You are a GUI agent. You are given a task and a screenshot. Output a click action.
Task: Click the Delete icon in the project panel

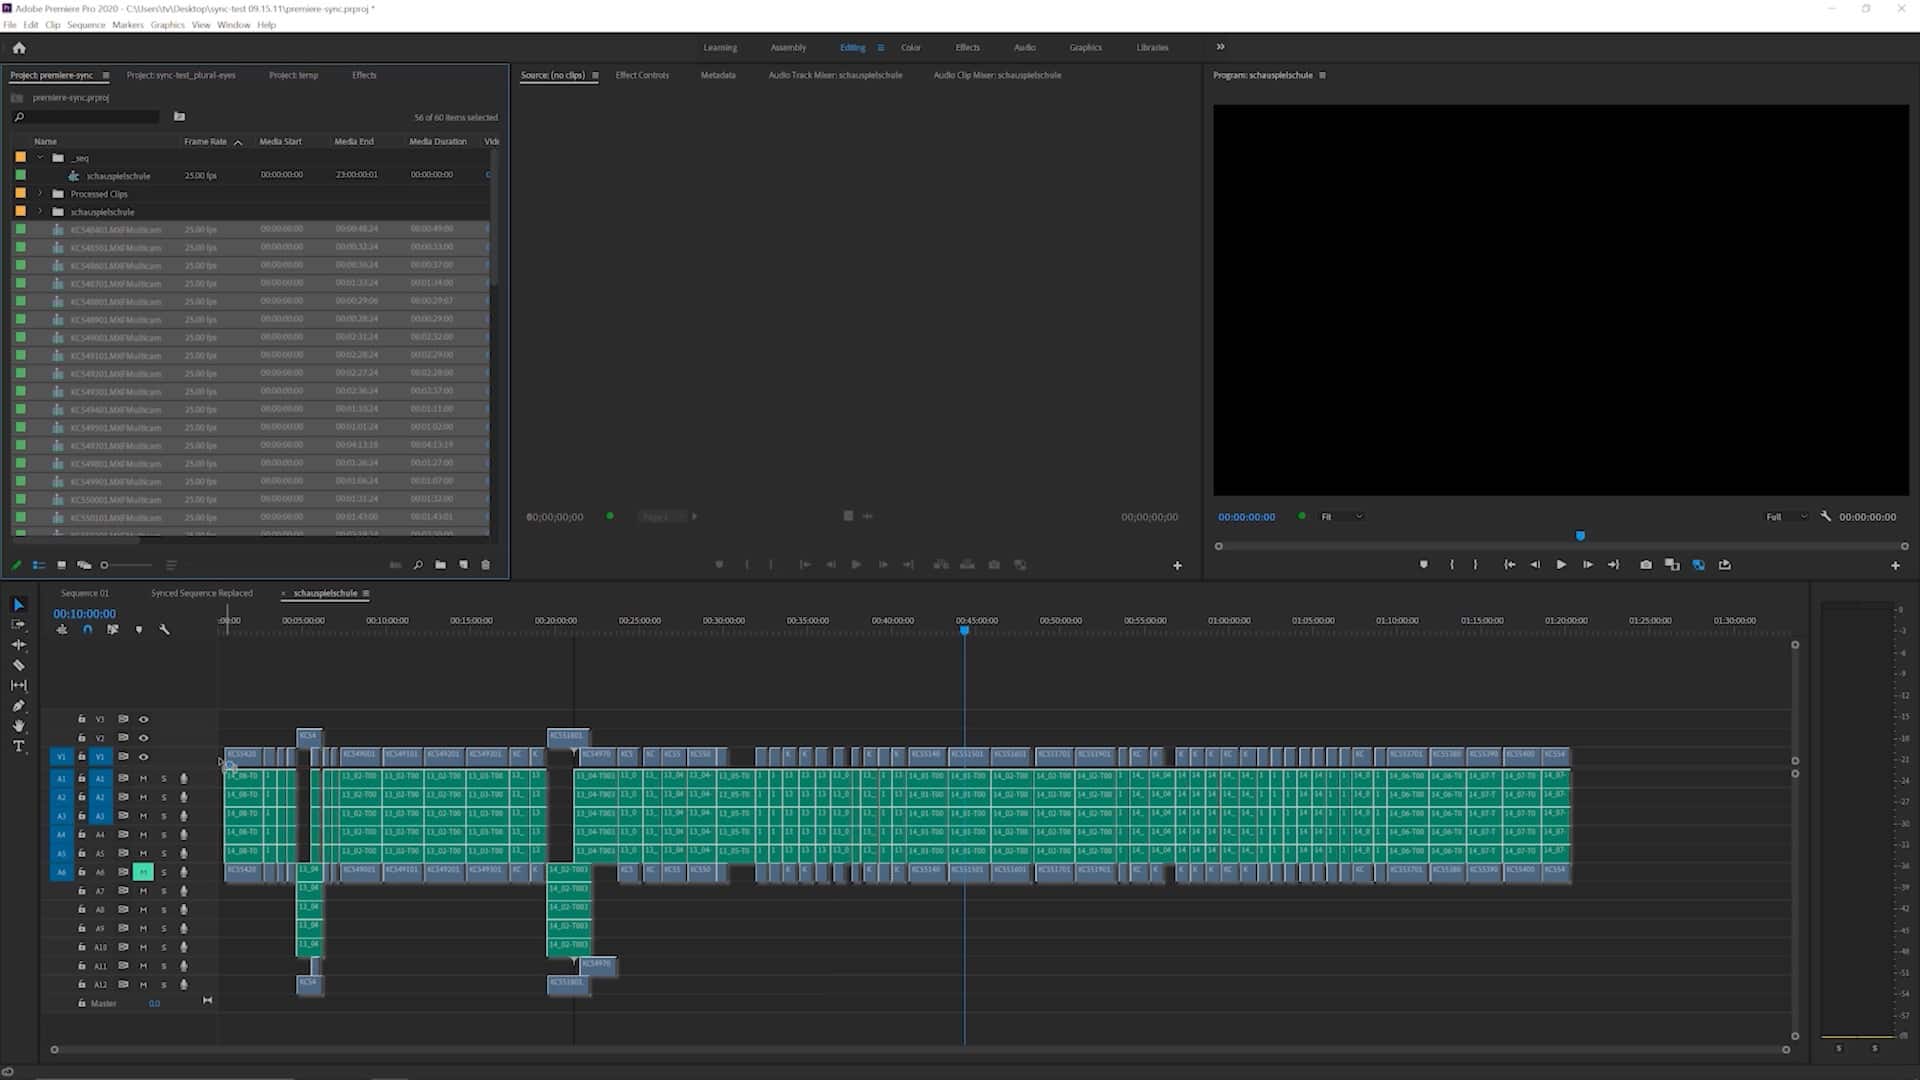(487, 565)
